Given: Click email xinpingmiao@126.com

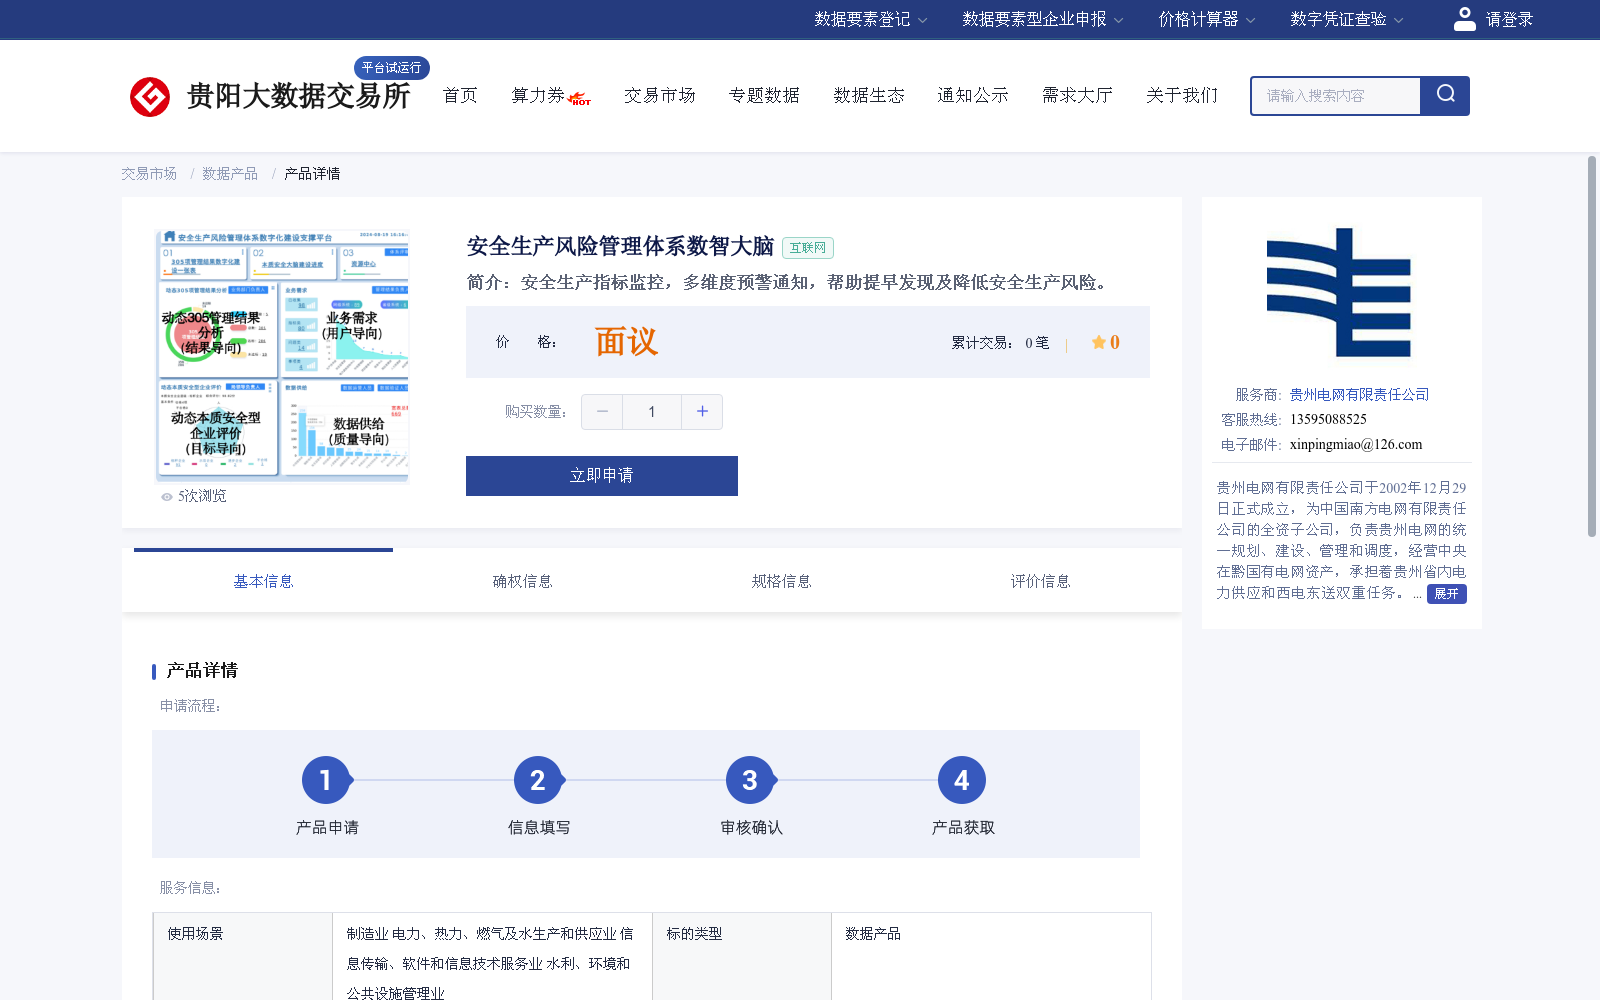Looking at the screenshot, I should click(x=1356, y=445).
